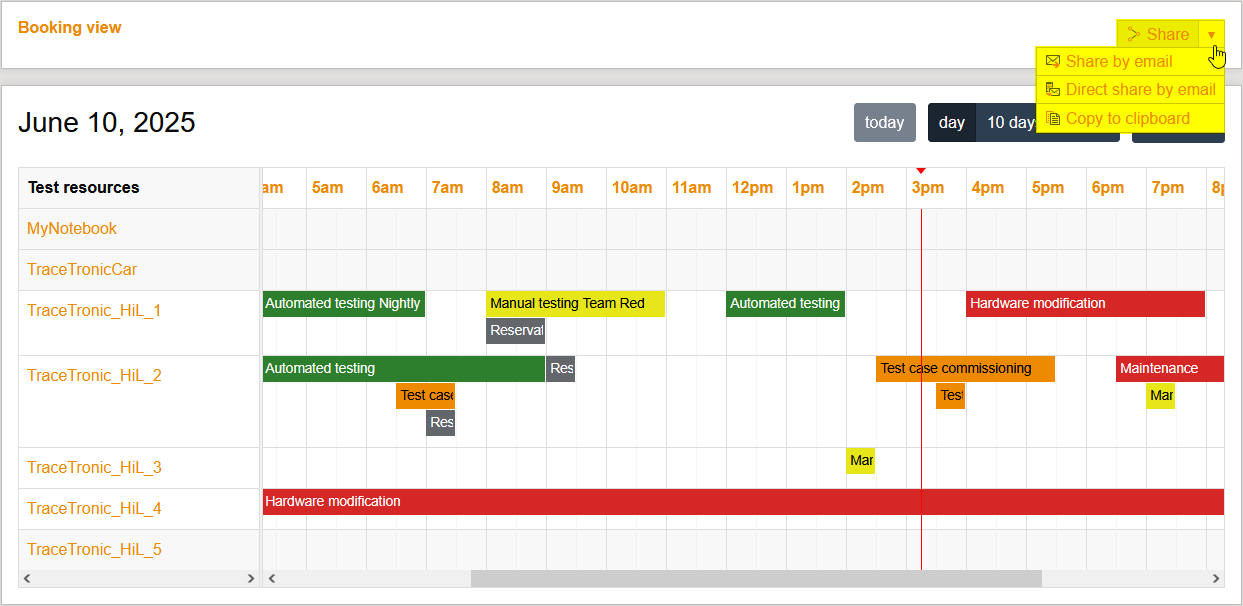
Task: Click the envelope icon for Share by email
Action: click(x=1052, y=62)
